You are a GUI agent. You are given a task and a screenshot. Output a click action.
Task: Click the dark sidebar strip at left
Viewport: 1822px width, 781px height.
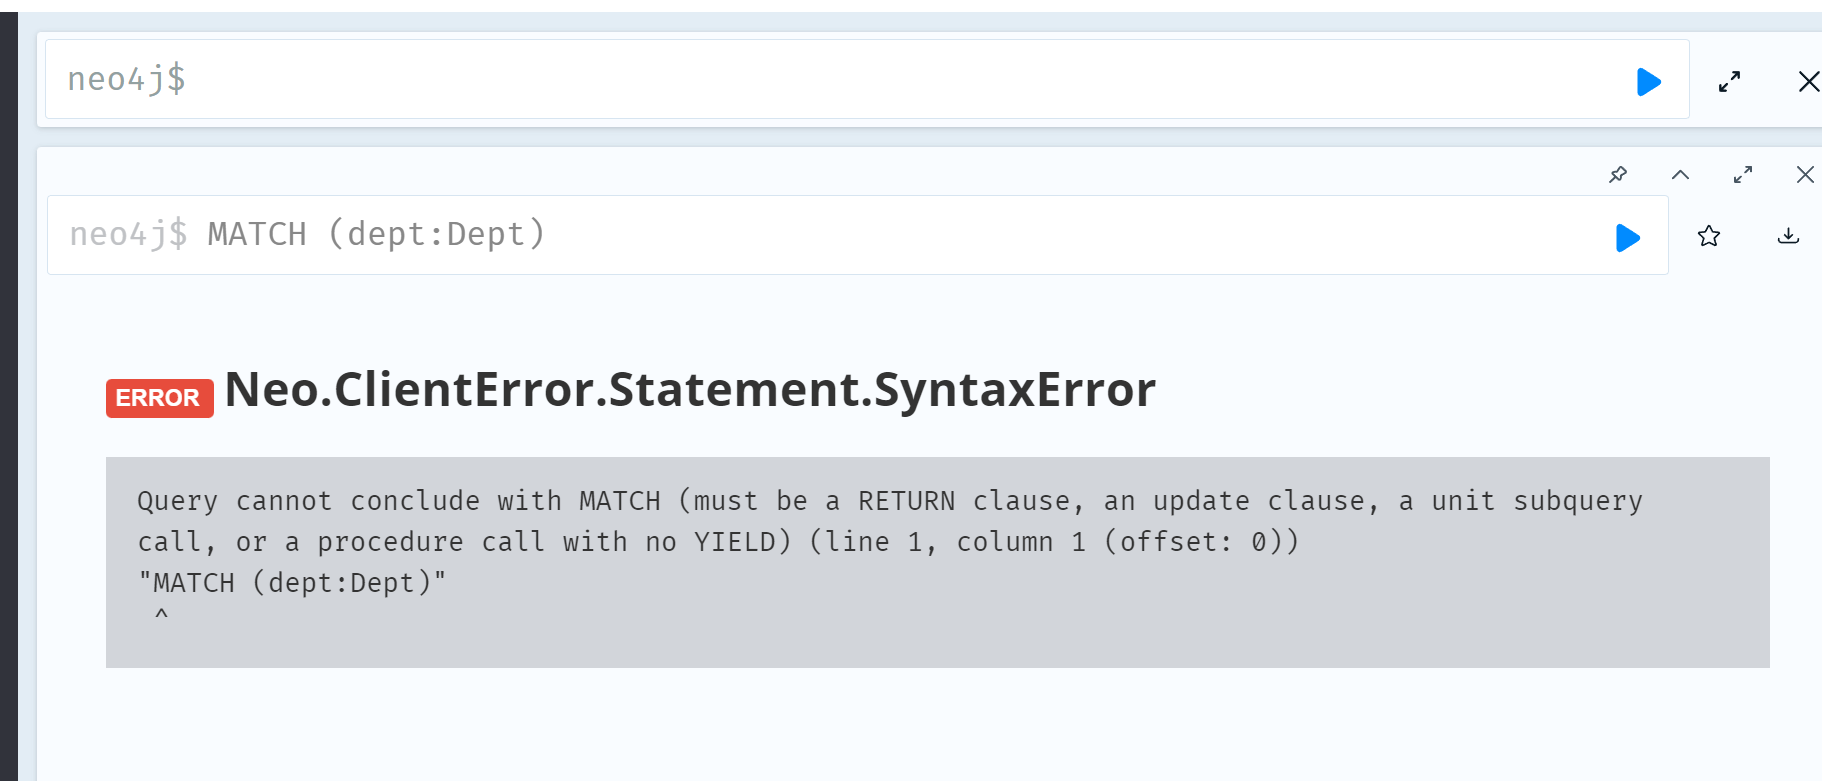(x=8, y=400)
